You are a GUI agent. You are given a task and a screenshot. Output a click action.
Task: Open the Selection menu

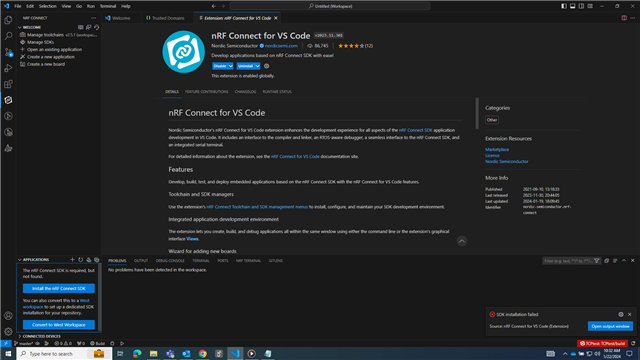point(47,6)
